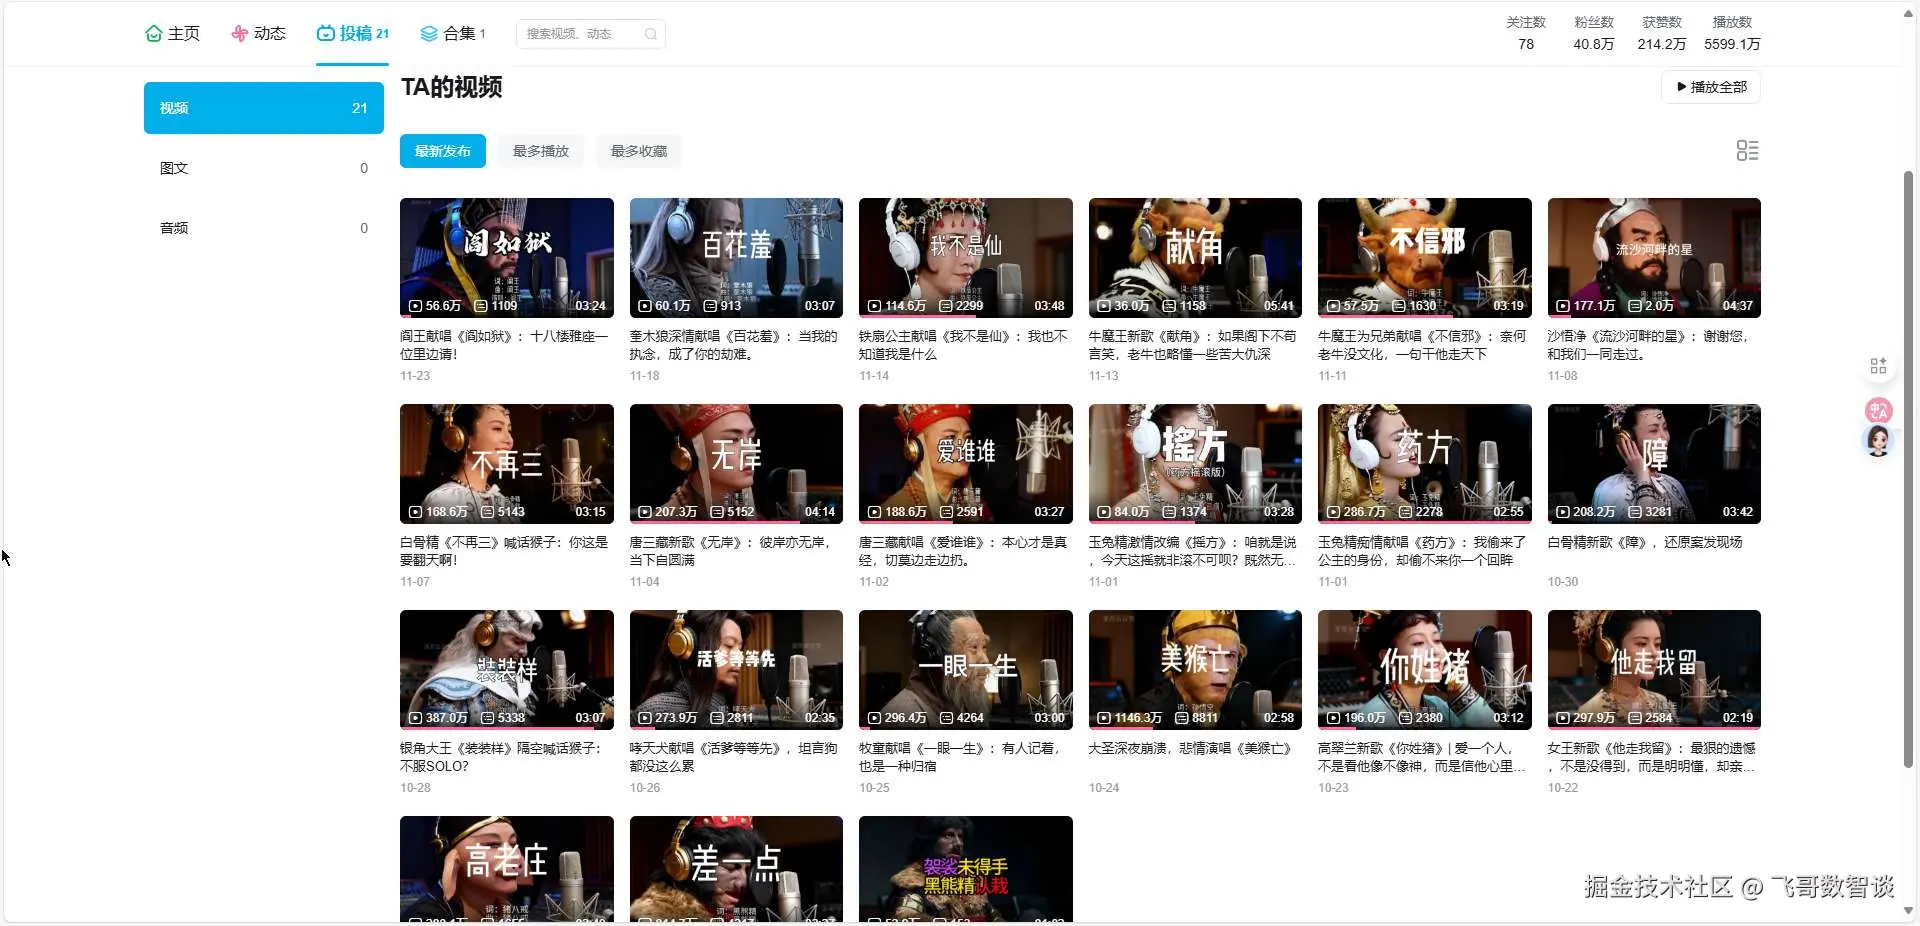Viewport: 1920px width, 926px height.
Task: Open the 不再三 video thumbnail
Action: (507, 464)
